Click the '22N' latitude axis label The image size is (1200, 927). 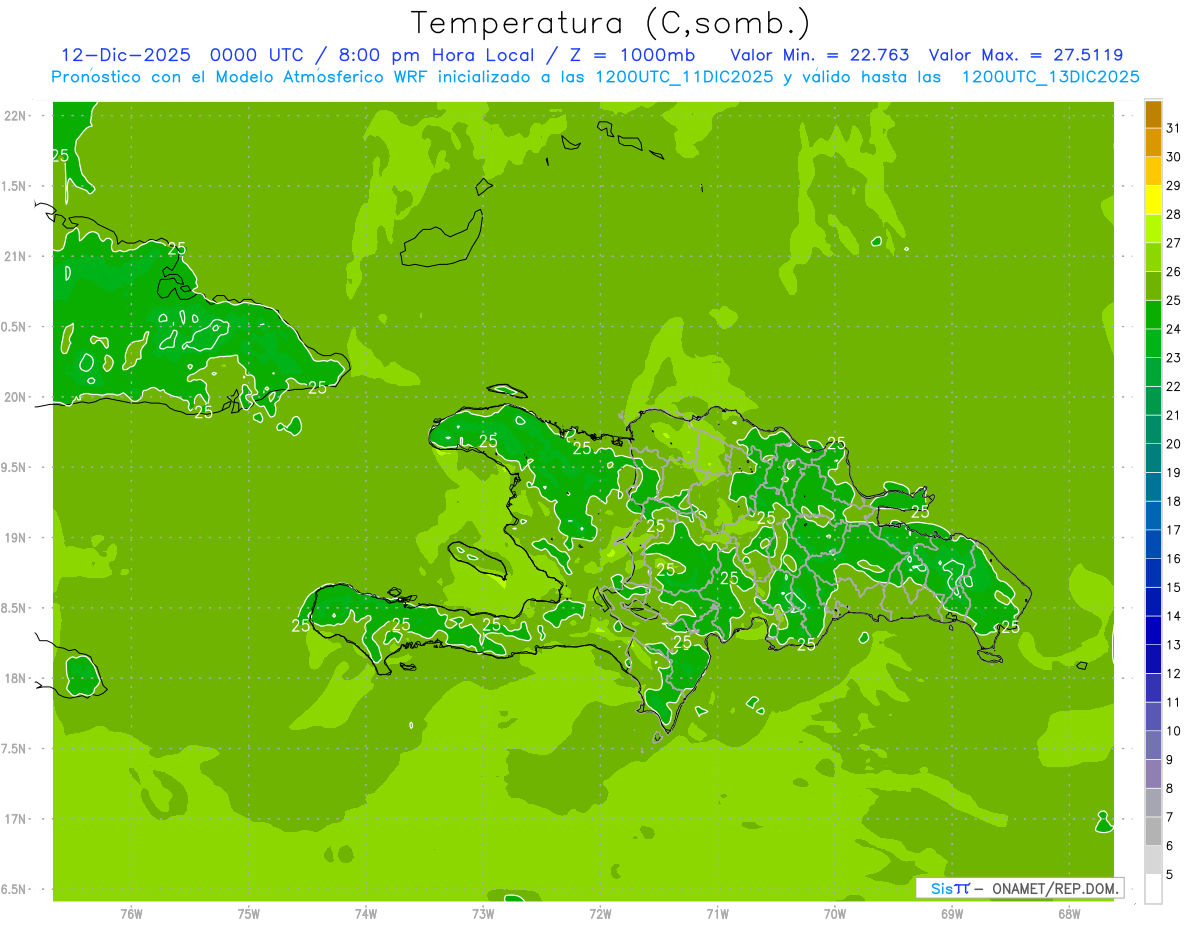pyautogui.click(x=16, y=116)
